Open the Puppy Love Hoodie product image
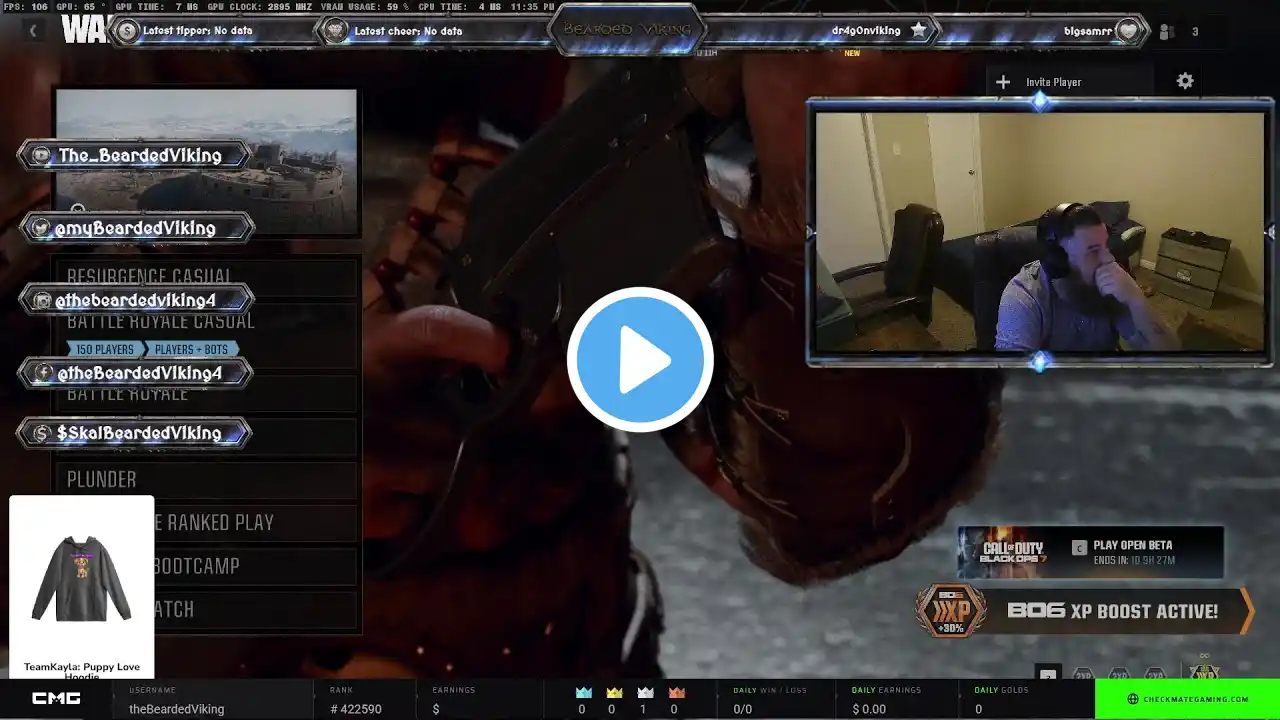This screenshot has width=1280, height=720. (x=82, y=577)
